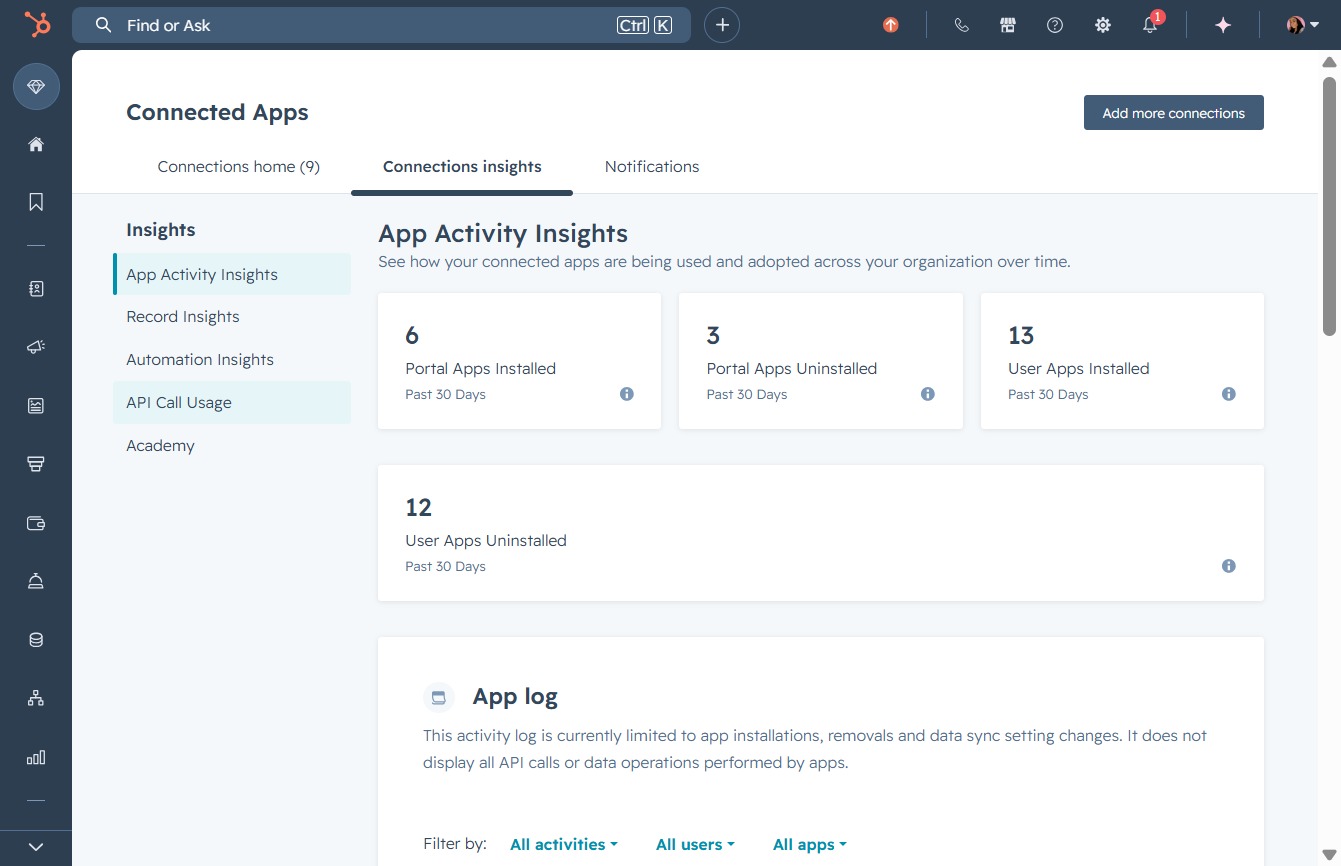1341x866 pixels.
Task: Open Bookmarks in the sidebar
Action: tap(36, 202)
